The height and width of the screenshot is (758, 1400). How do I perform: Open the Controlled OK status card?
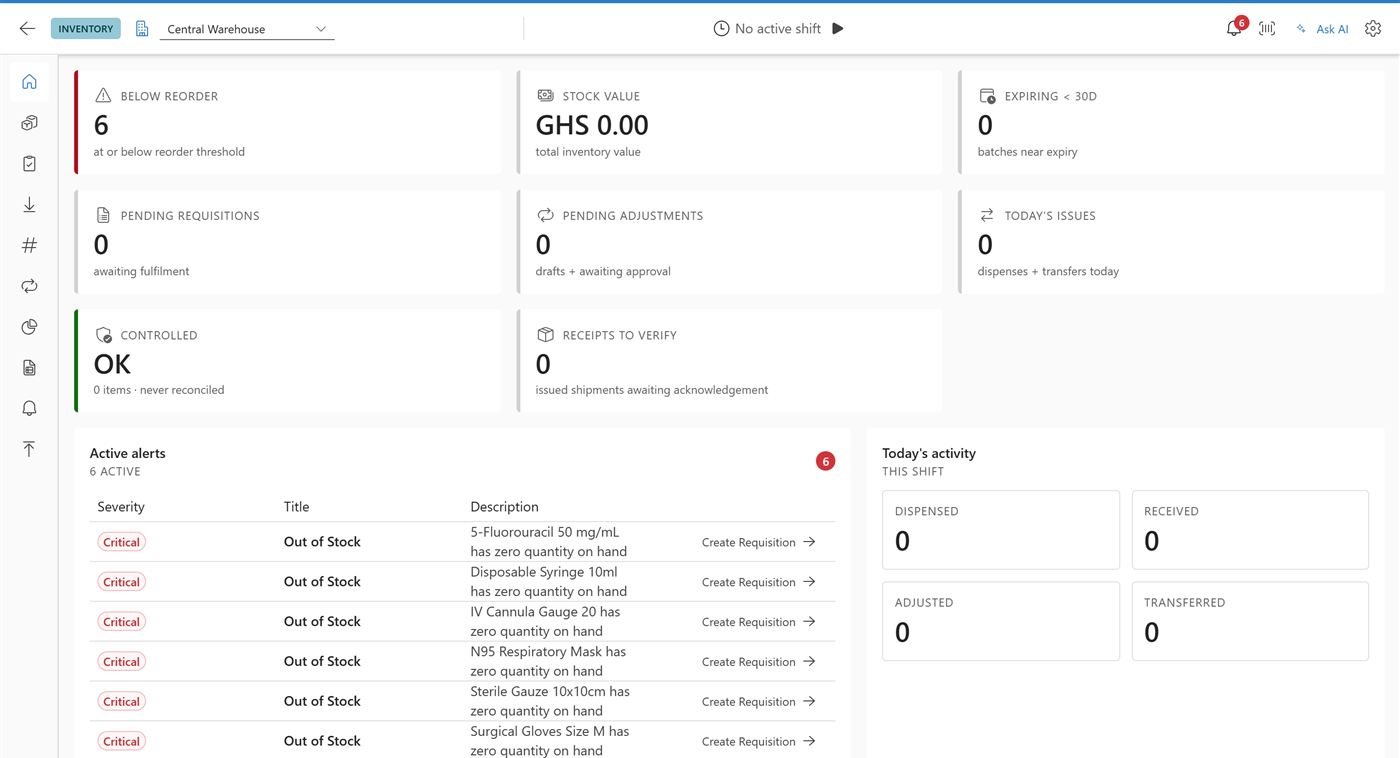pos(288,361)
